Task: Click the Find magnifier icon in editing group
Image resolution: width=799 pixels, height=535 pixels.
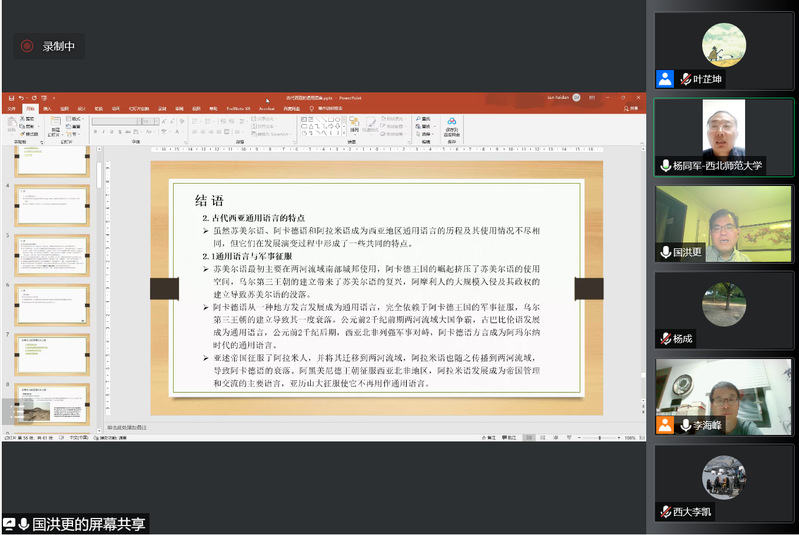Action: [x=416, y=119]
